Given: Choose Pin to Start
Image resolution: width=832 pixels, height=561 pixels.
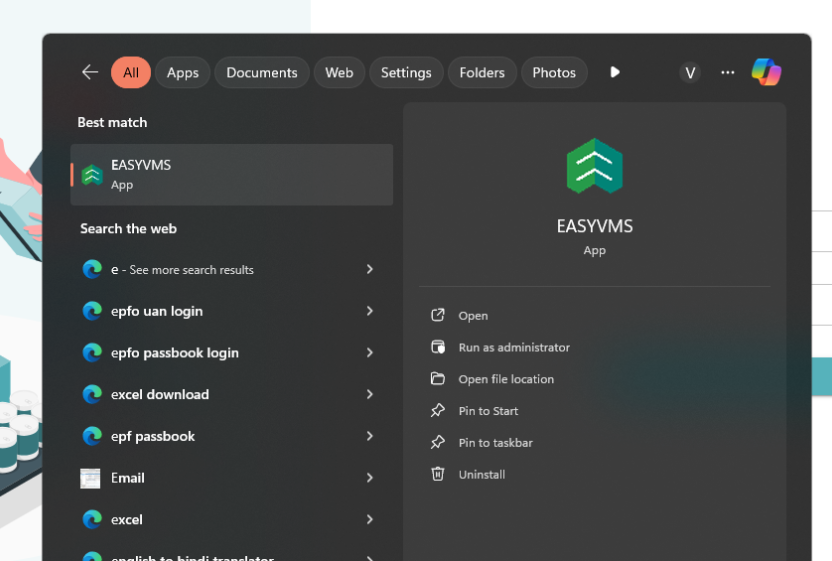Looking at the screenshot, I should (488, 411).
